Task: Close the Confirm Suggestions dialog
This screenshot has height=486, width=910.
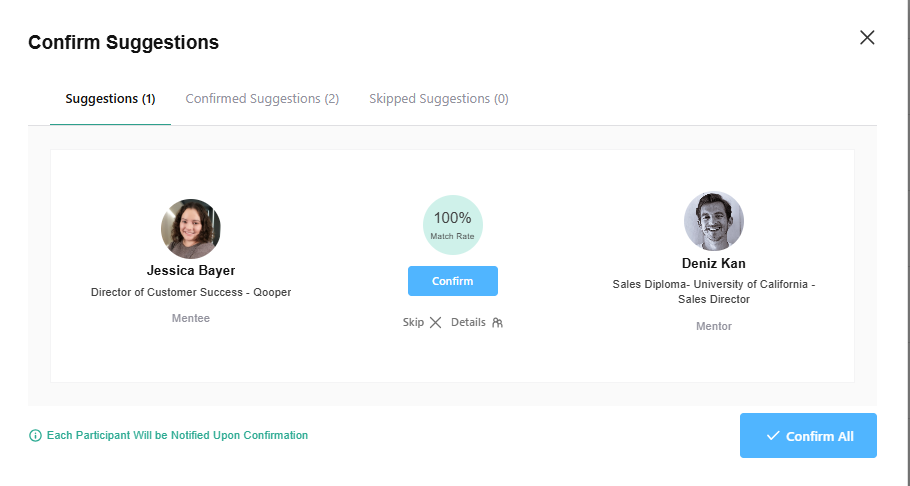Action: pyautogui.click(x=867, y=38)
